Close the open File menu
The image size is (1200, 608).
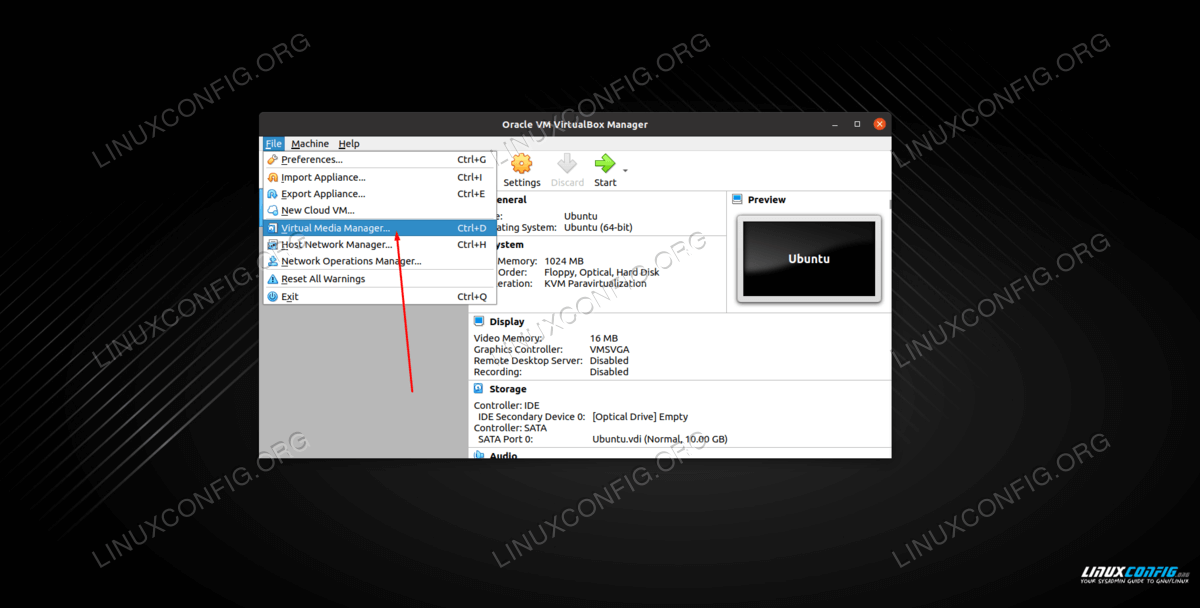click(273, 144)
